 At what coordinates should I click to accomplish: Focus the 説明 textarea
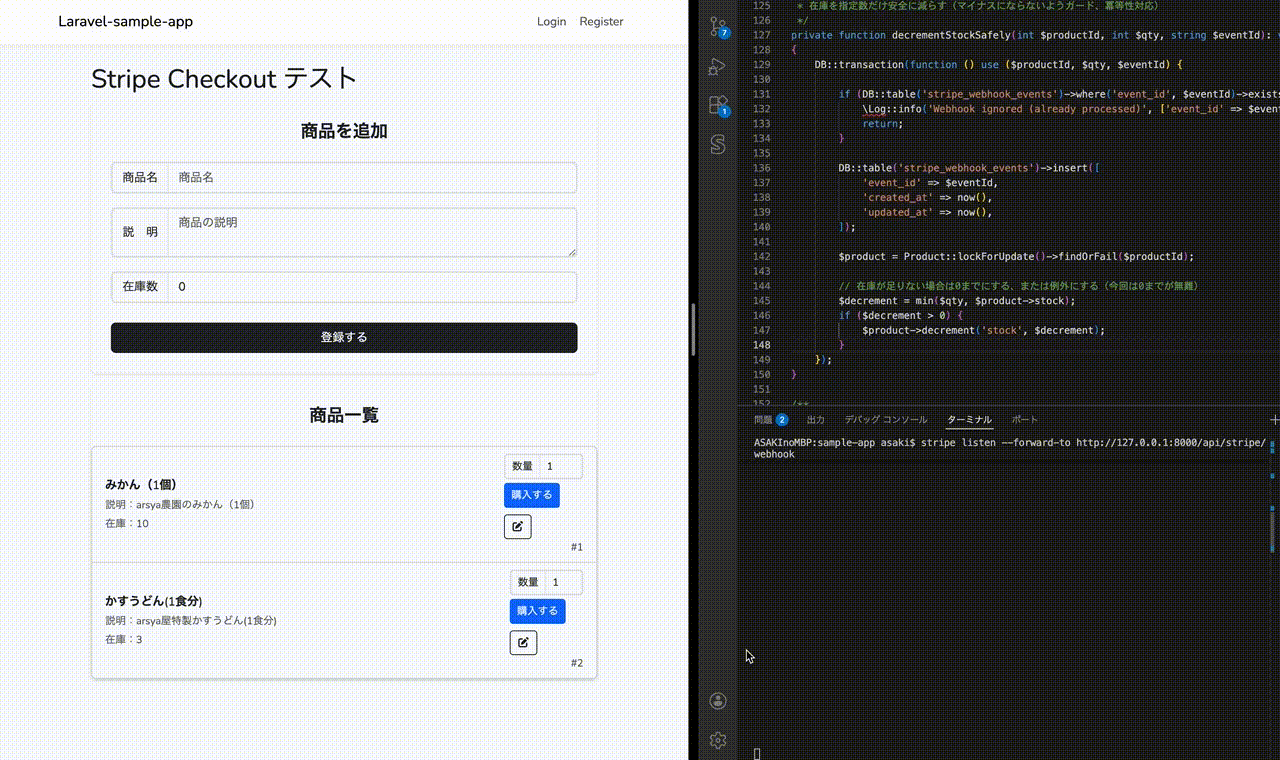(x=372, y=232)
